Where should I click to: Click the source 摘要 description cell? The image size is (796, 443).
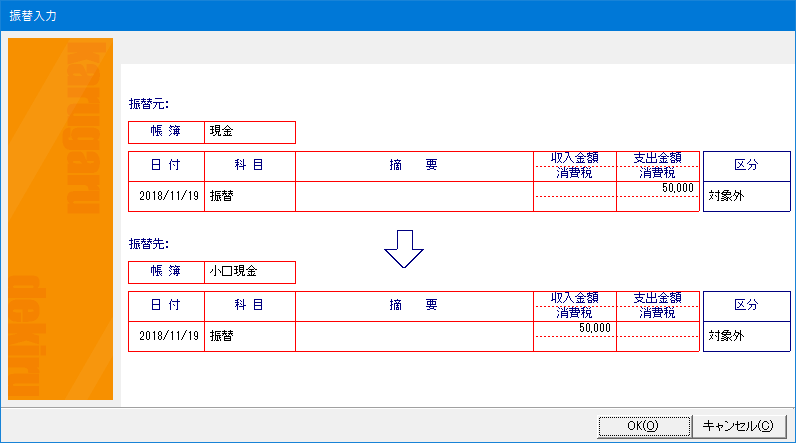click(414, 196)
